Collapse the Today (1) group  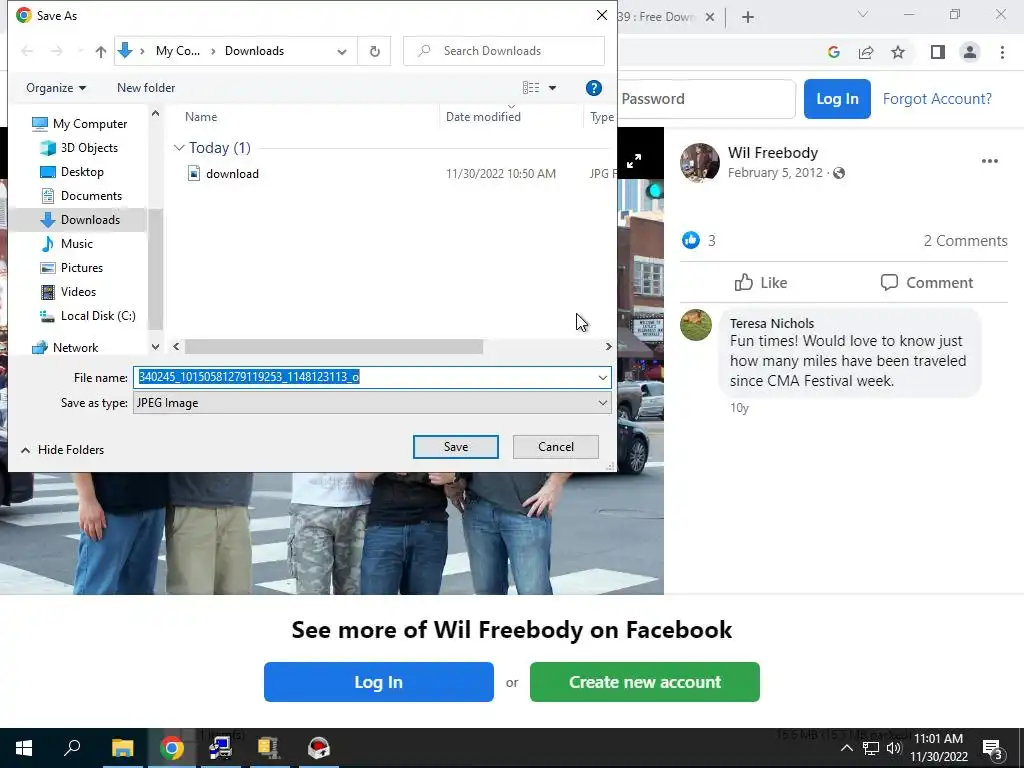(179, 148)
